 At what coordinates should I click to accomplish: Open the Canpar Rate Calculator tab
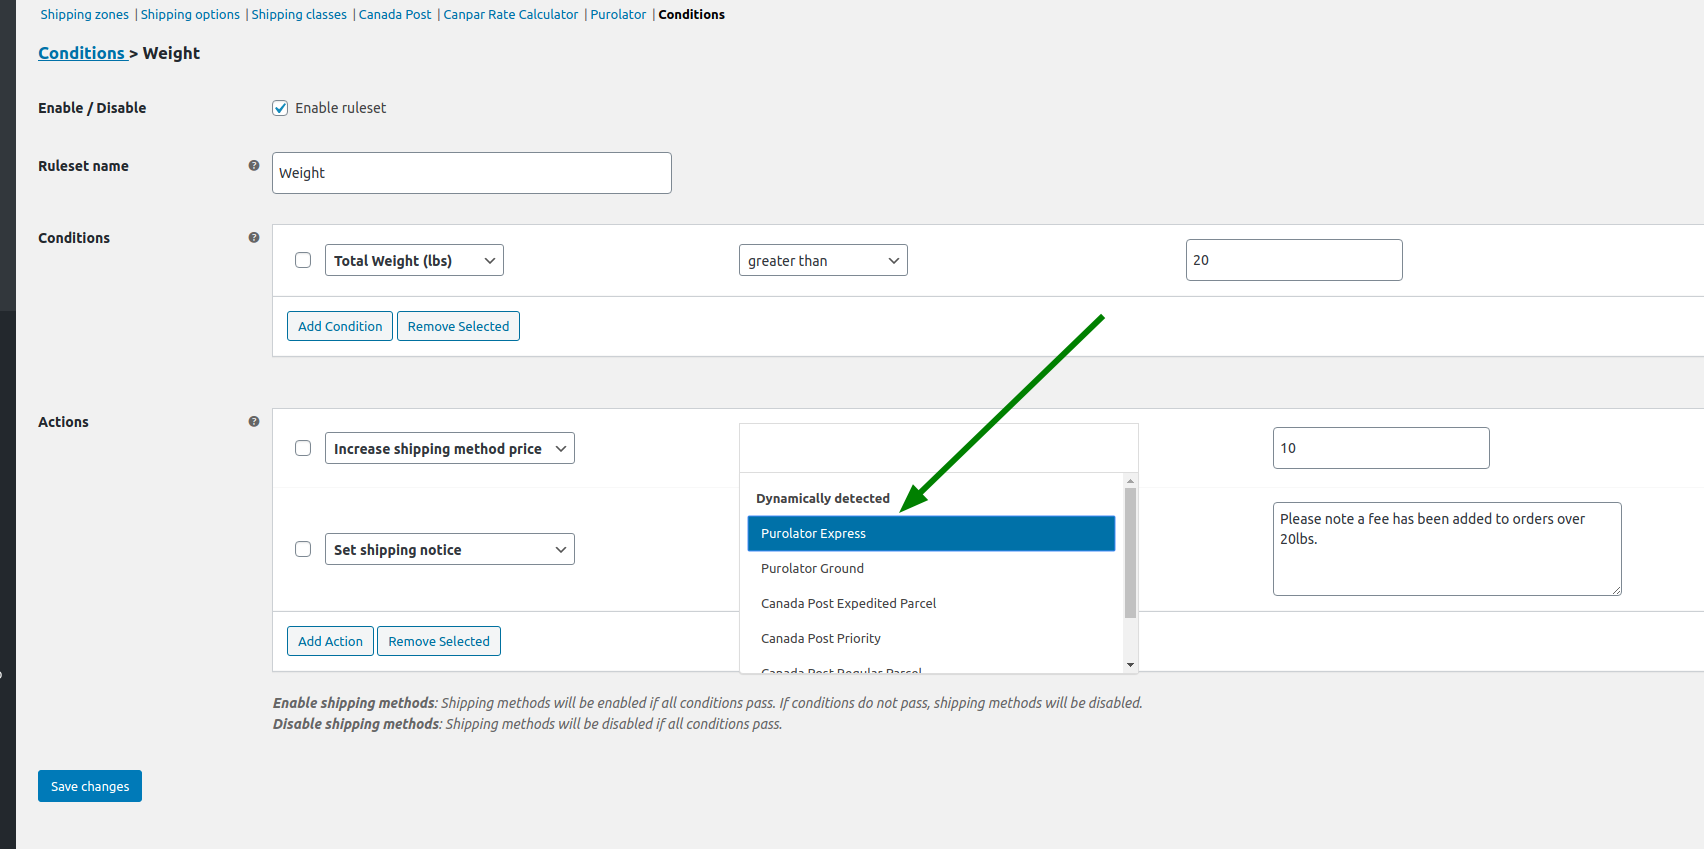(511, 15)
